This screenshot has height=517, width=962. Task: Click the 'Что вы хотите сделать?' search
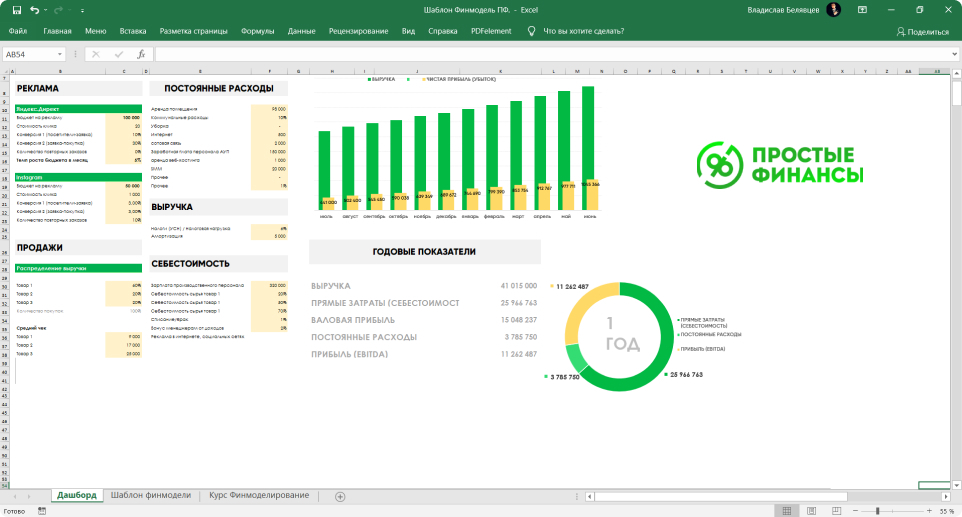click(x=583, y=31)
